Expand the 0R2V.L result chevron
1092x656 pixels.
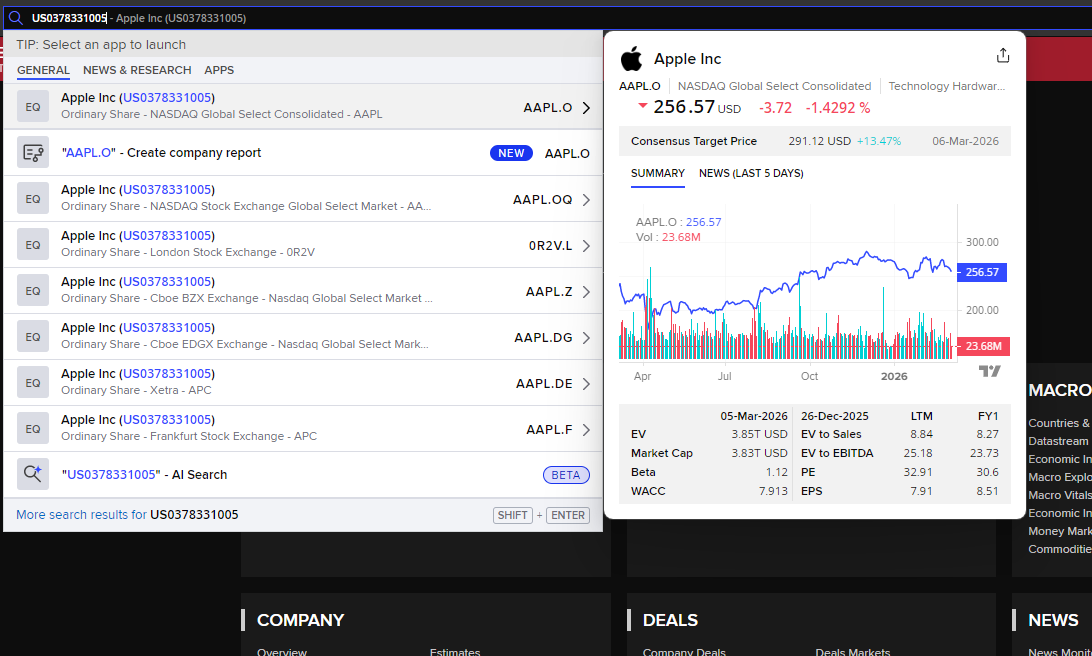pos(586,245)
